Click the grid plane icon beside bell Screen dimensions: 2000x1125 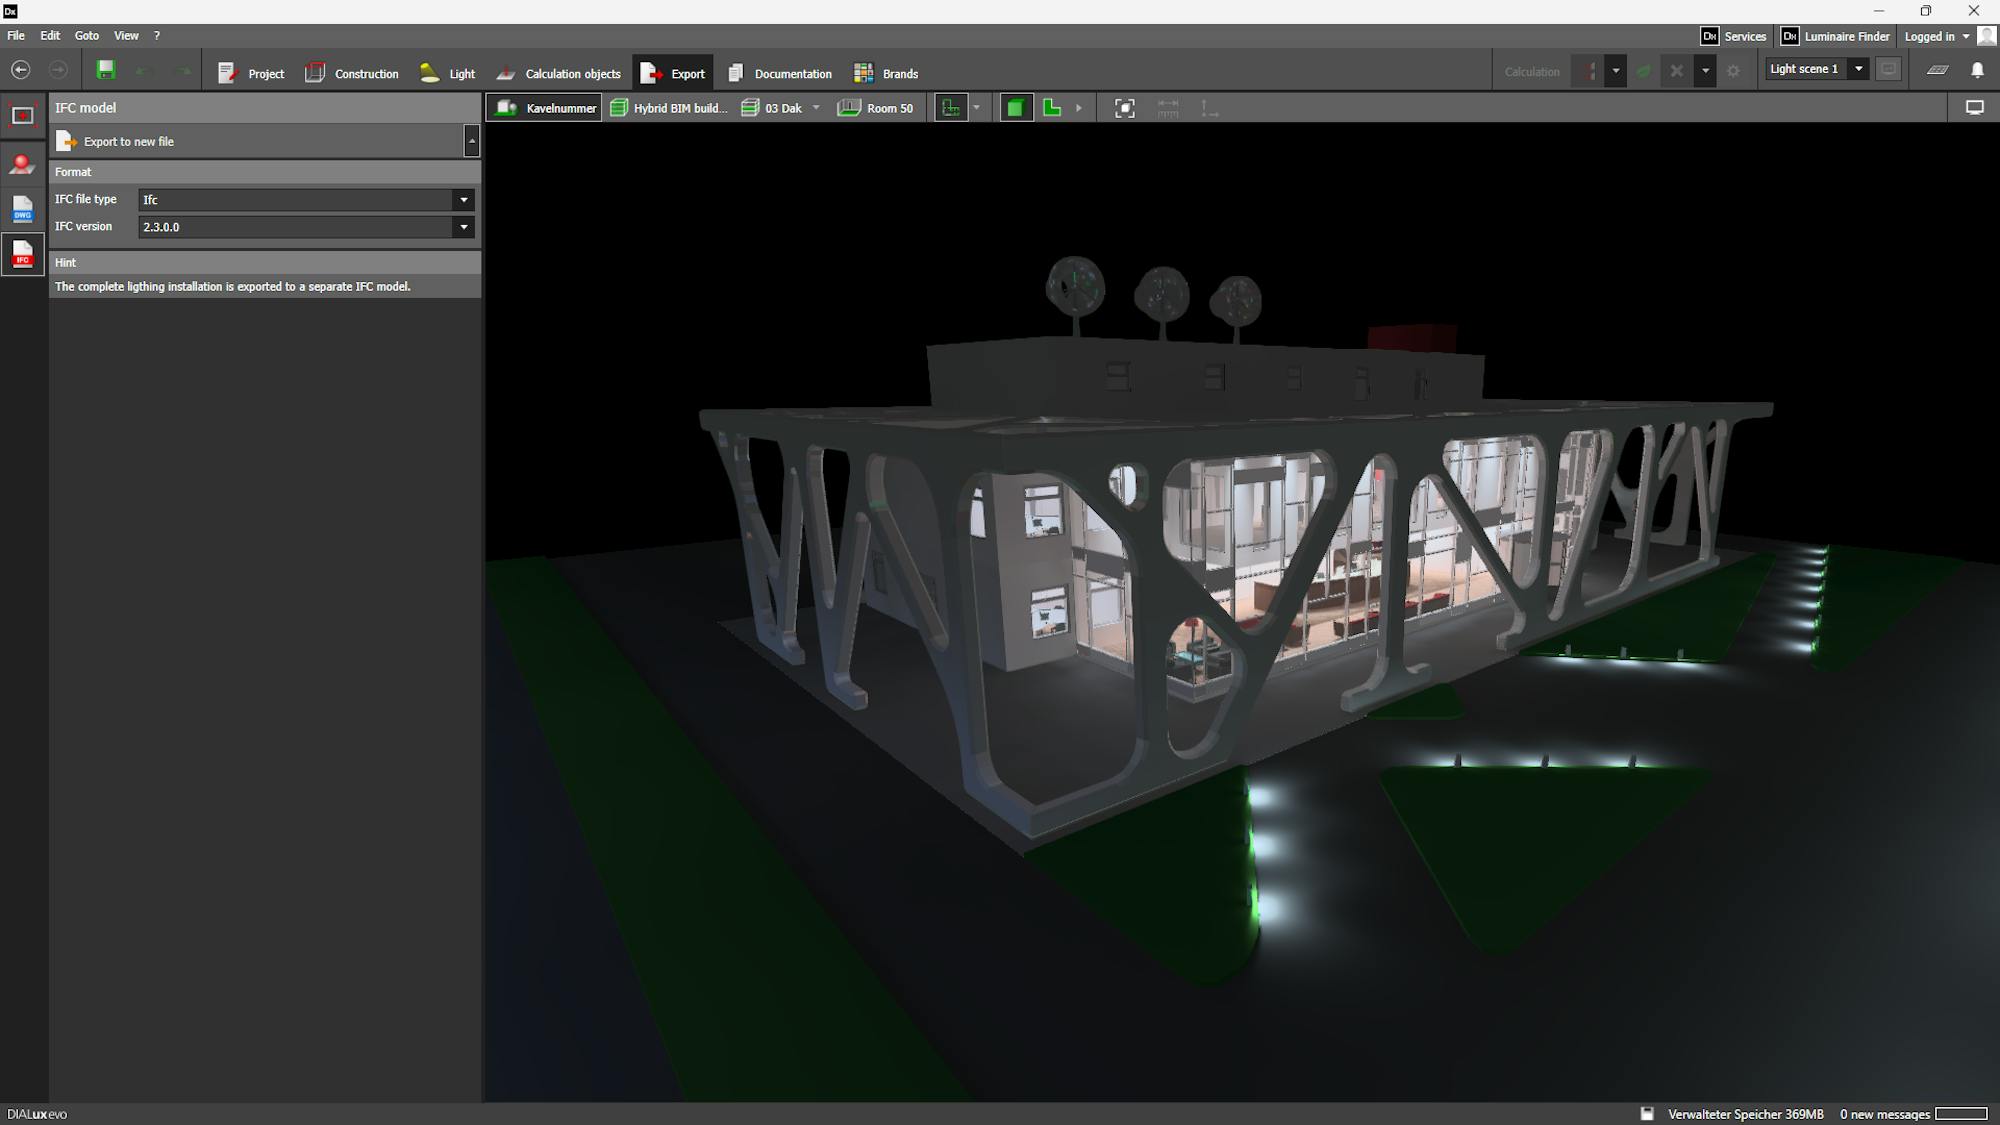pos(1937,70)
